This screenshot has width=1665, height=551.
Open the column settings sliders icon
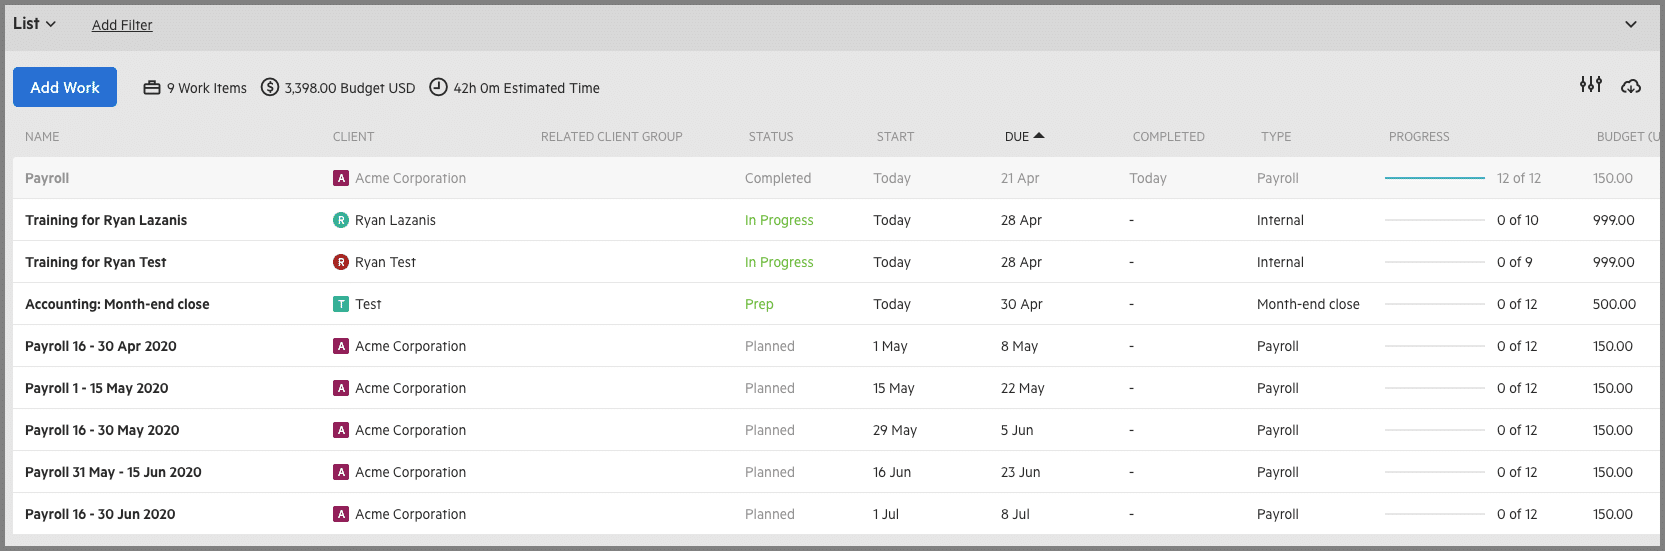pos(1591,85)
